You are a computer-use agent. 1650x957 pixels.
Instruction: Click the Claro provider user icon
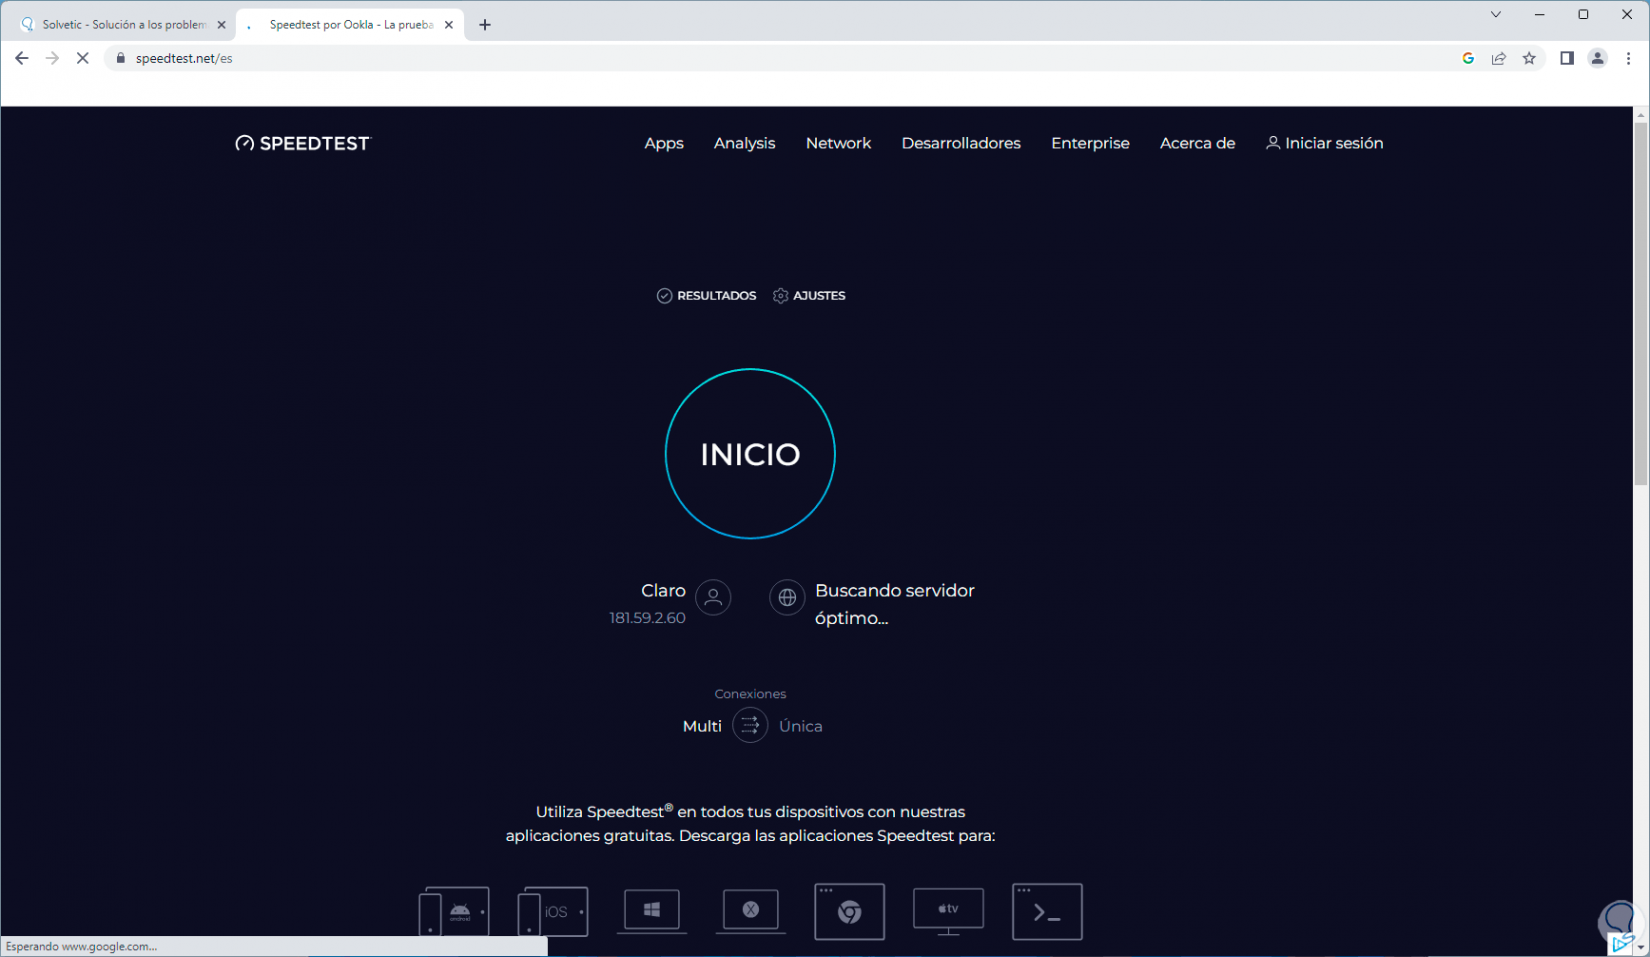click(713, 598)
